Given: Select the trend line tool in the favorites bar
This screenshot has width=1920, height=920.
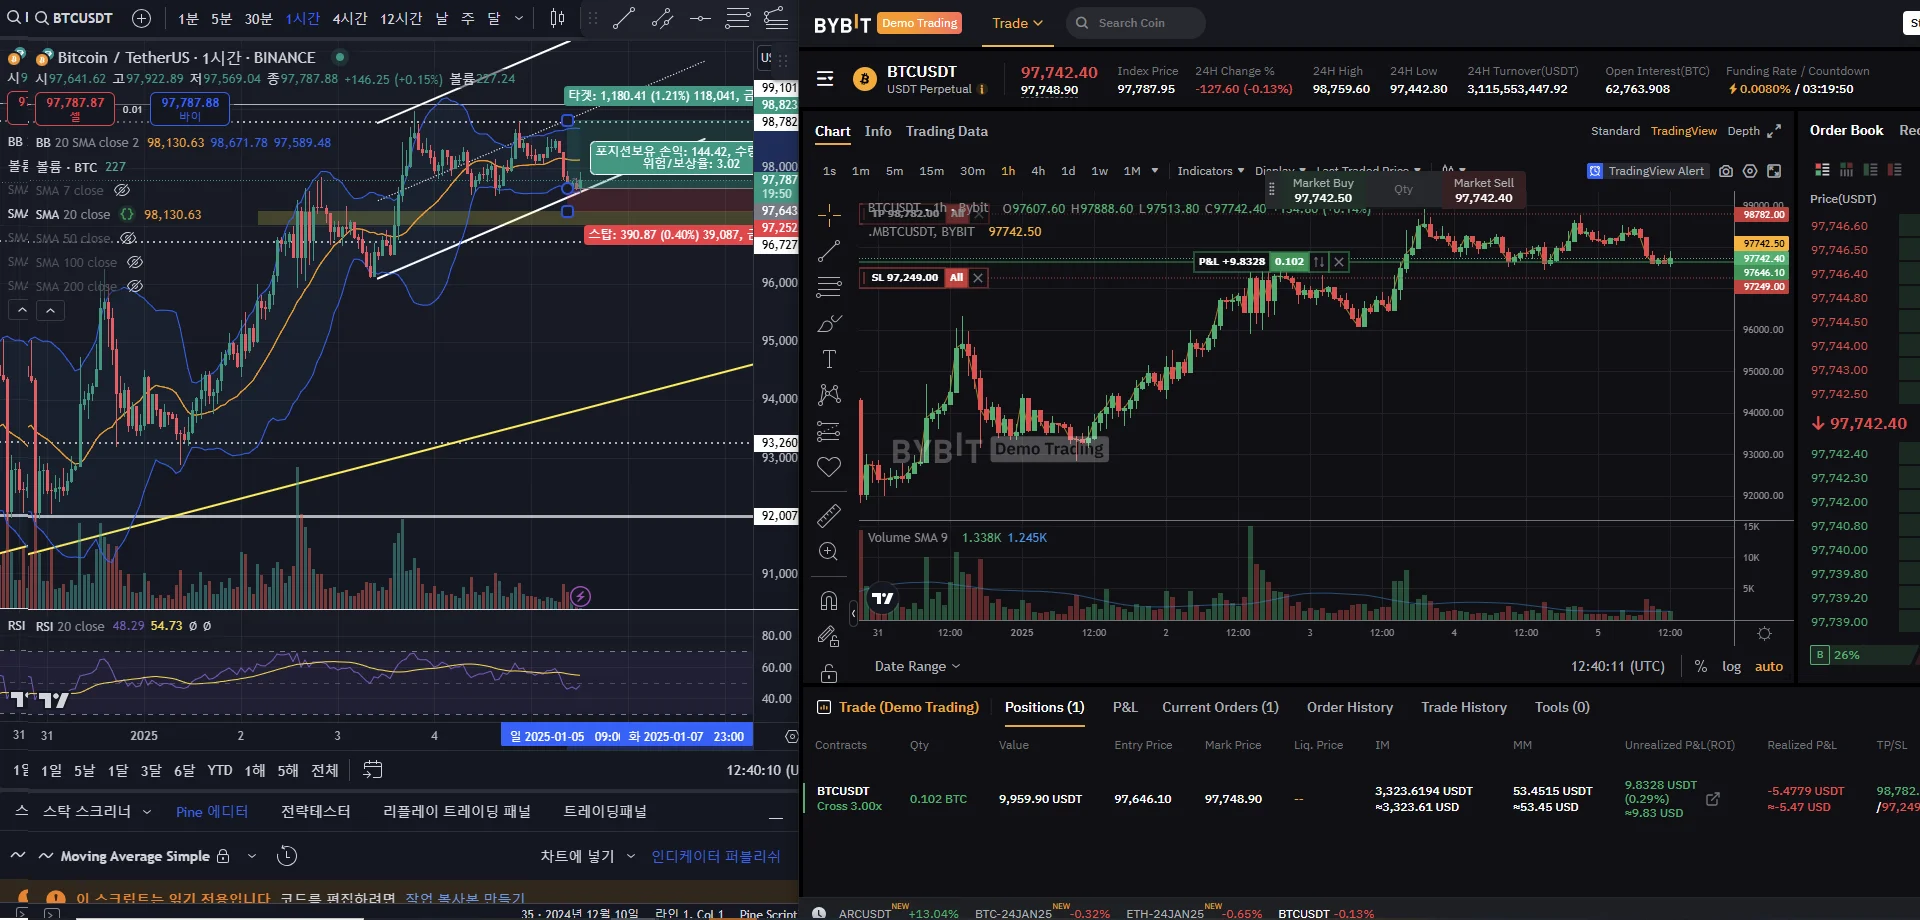Looking at the screenshot, I should click(624, 18).
